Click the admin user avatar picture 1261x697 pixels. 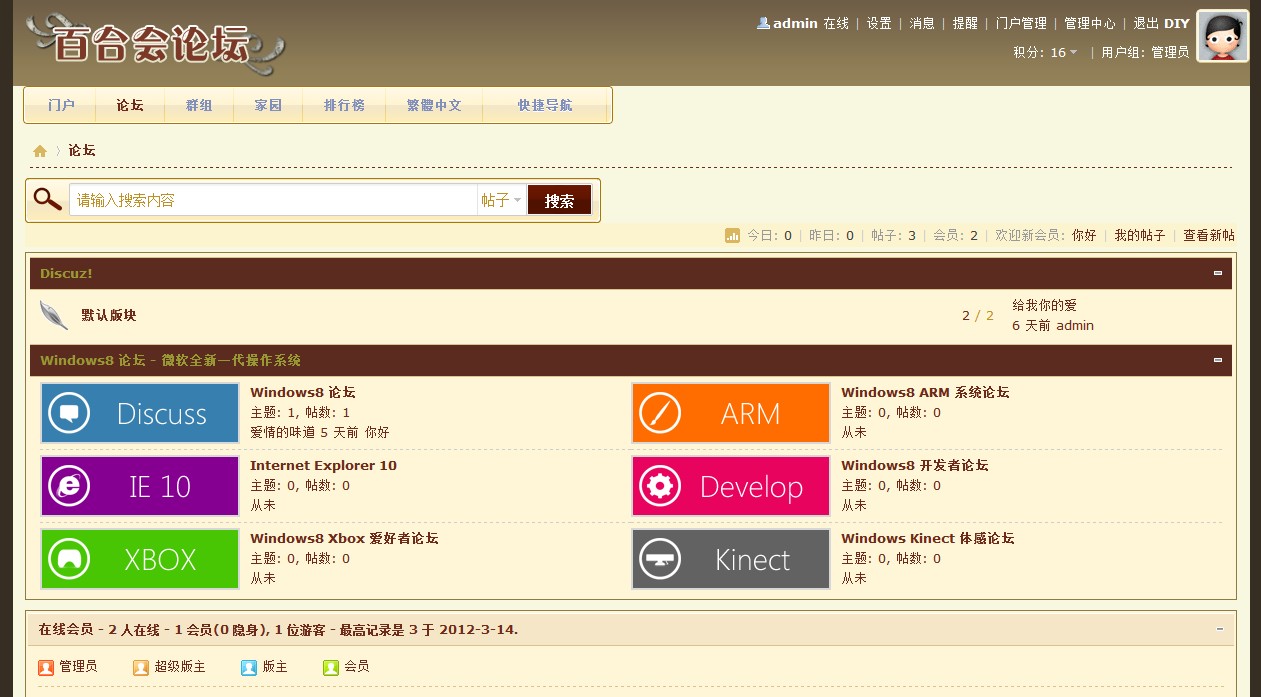1222,36
